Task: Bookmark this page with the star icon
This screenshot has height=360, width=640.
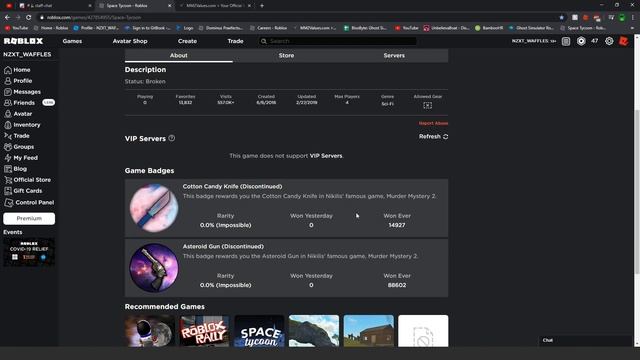Action: (562, 18)
